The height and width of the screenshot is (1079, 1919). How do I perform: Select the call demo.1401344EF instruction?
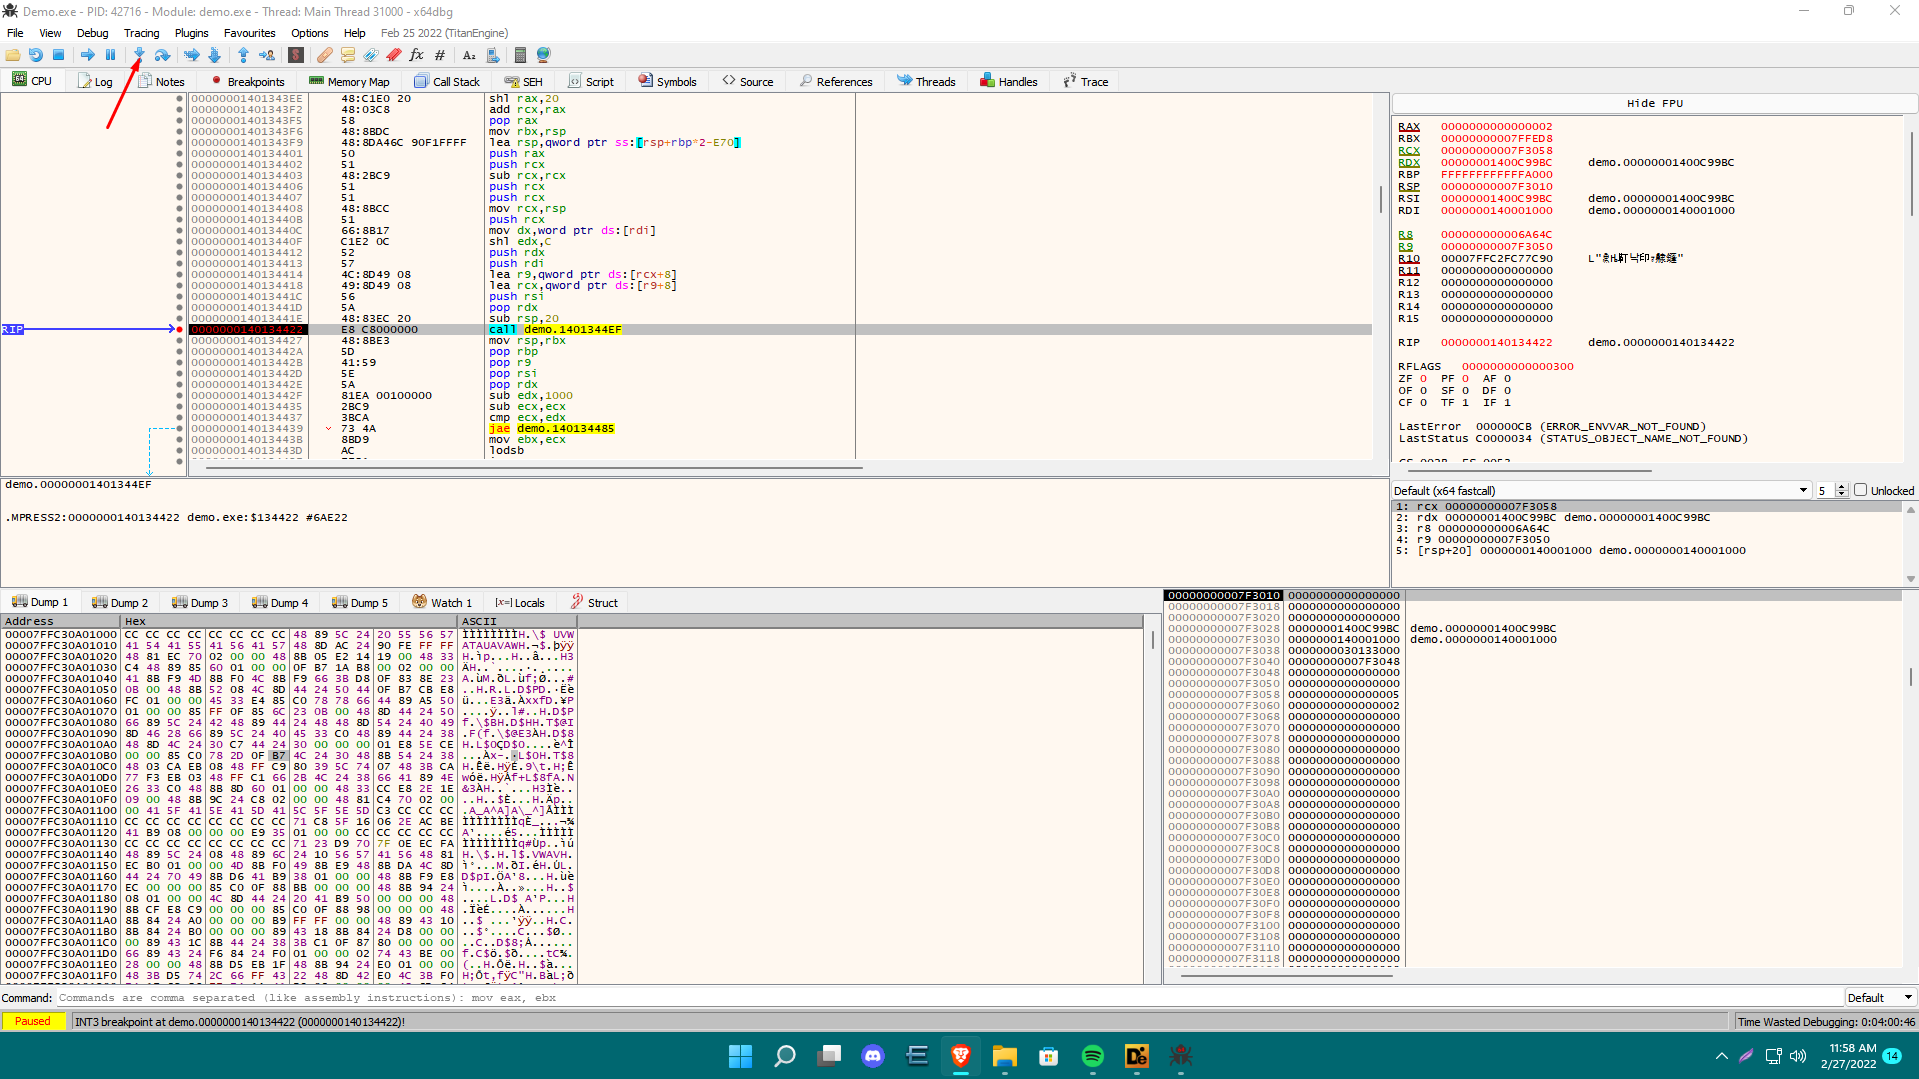555,330
